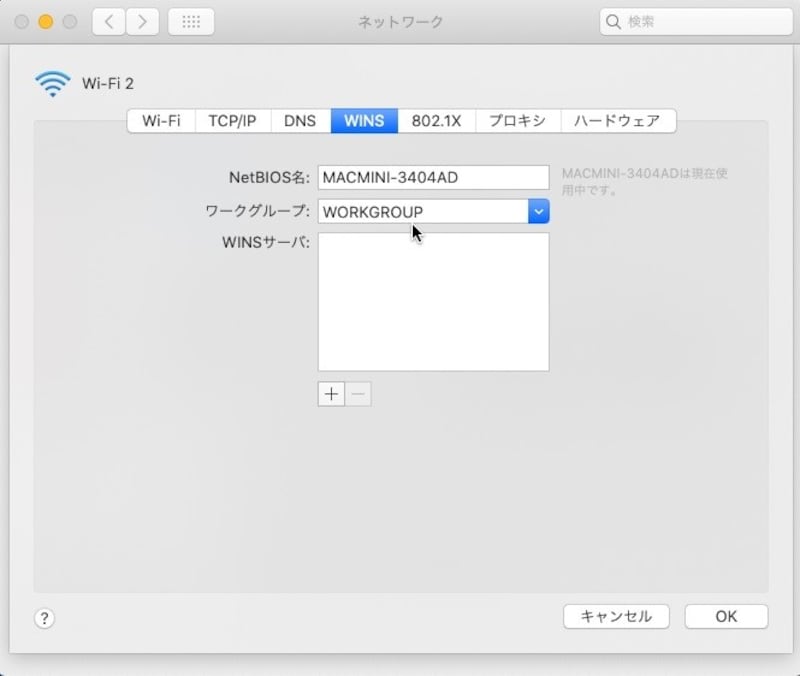Click the back navigation arrow

pyautogui.click(x=108, y=21)
